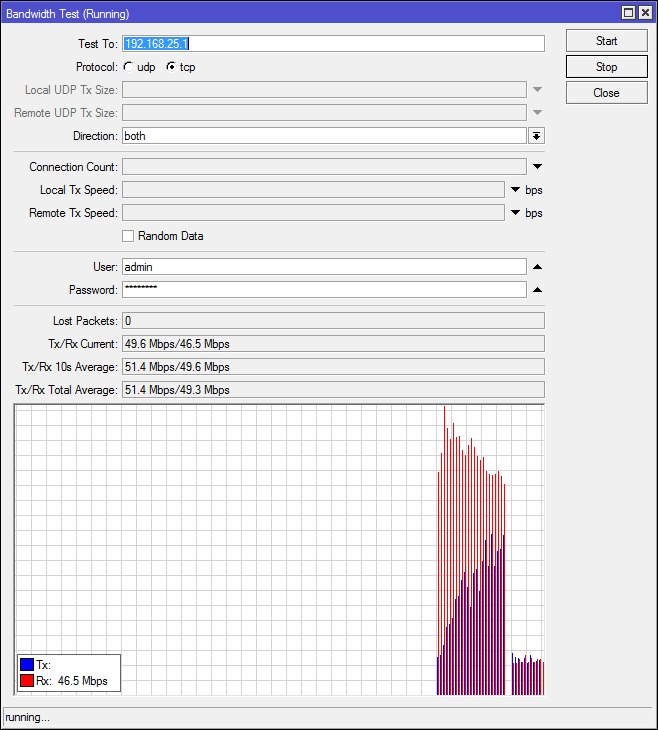The height and width of the screenshot is (730, 658).
Task: Click the Local Tx Speed input field
Action: [313, 190]
